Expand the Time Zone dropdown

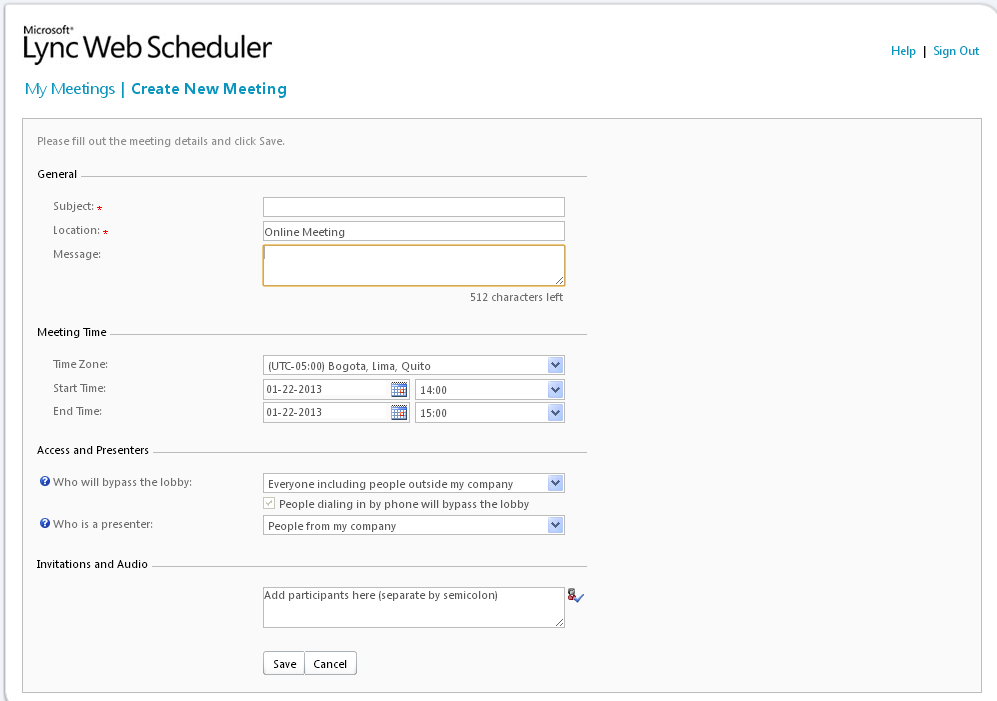pos(413,365)
